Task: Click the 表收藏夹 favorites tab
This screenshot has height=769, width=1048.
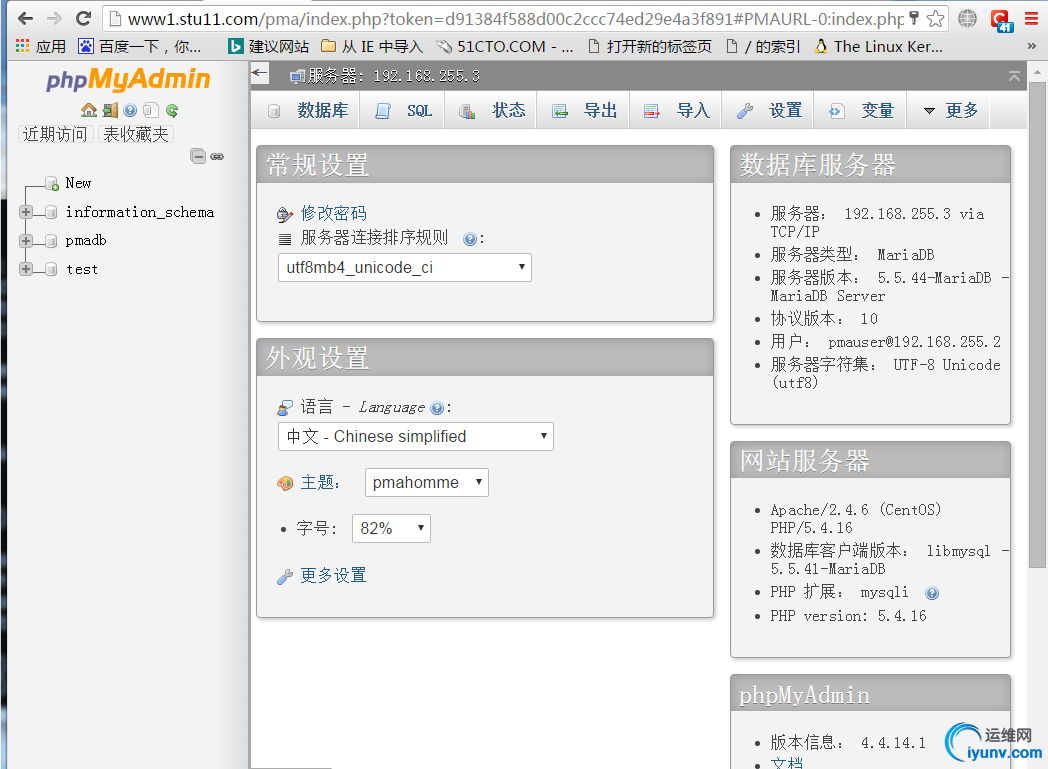Action: [x=136, y=134]
